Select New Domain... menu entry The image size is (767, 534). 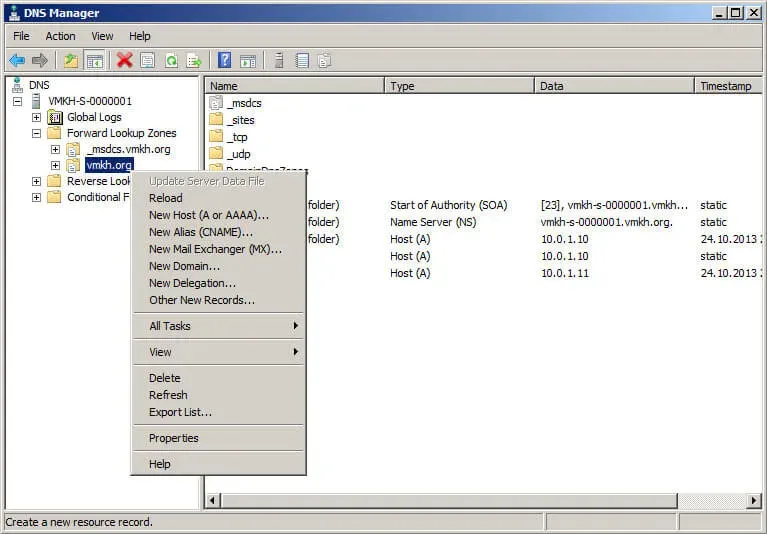(x=219, y=267)
